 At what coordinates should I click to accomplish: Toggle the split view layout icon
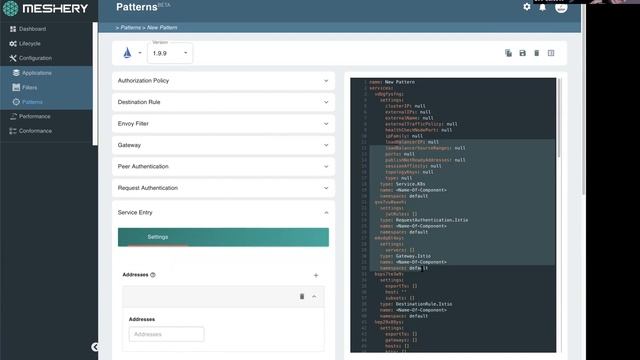point(551,53)
